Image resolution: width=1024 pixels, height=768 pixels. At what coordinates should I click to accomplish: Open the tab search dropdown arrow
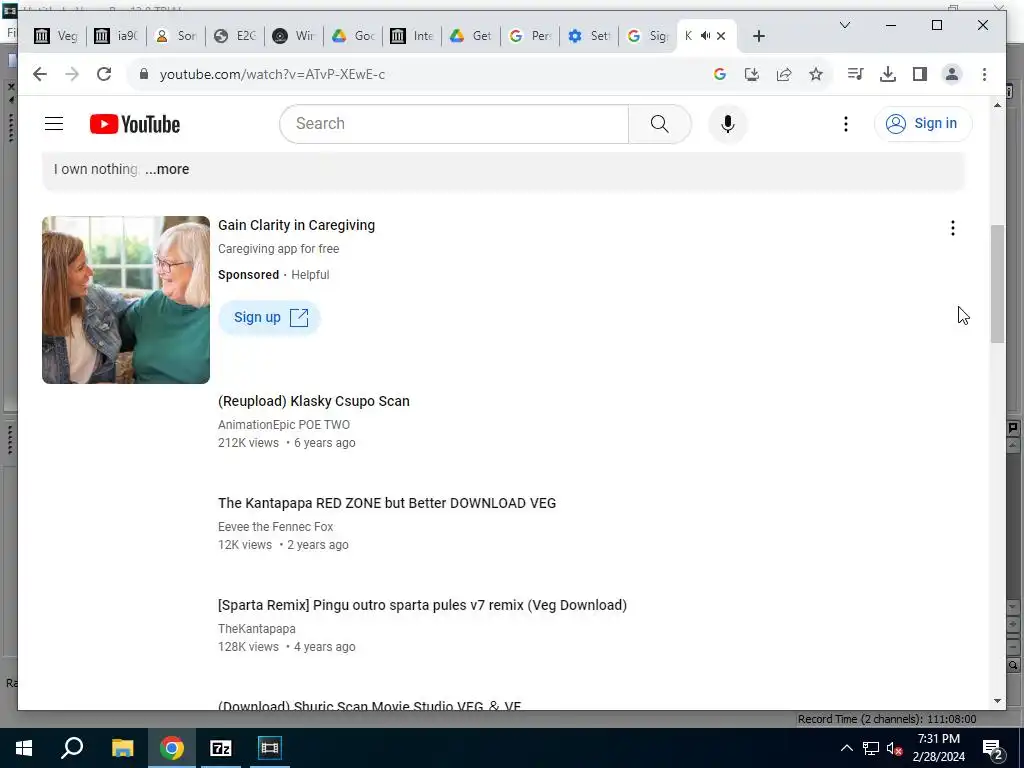click(x=844, y=25)
